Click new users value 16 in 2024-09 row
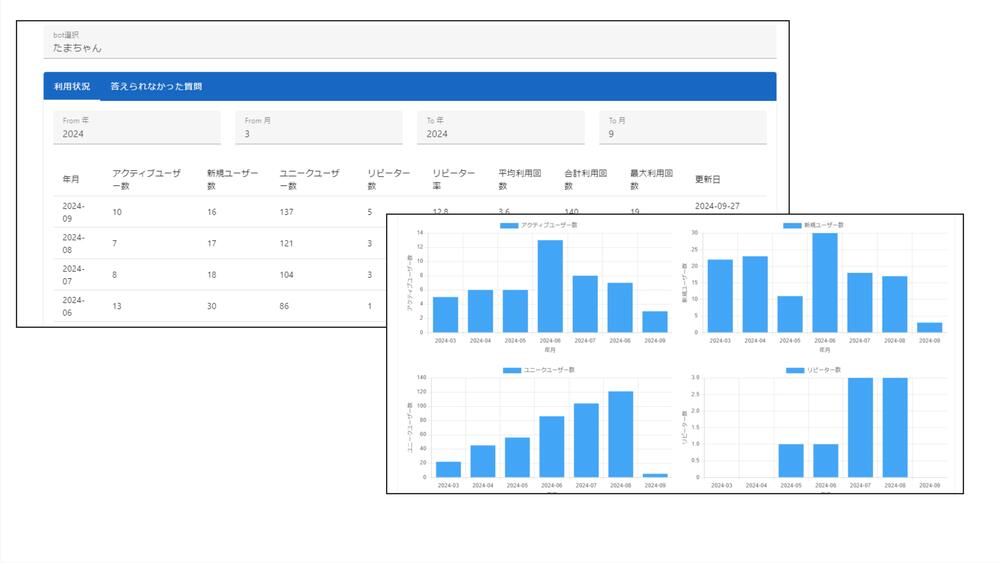The image size is (1000, 563). click(212, 212)
